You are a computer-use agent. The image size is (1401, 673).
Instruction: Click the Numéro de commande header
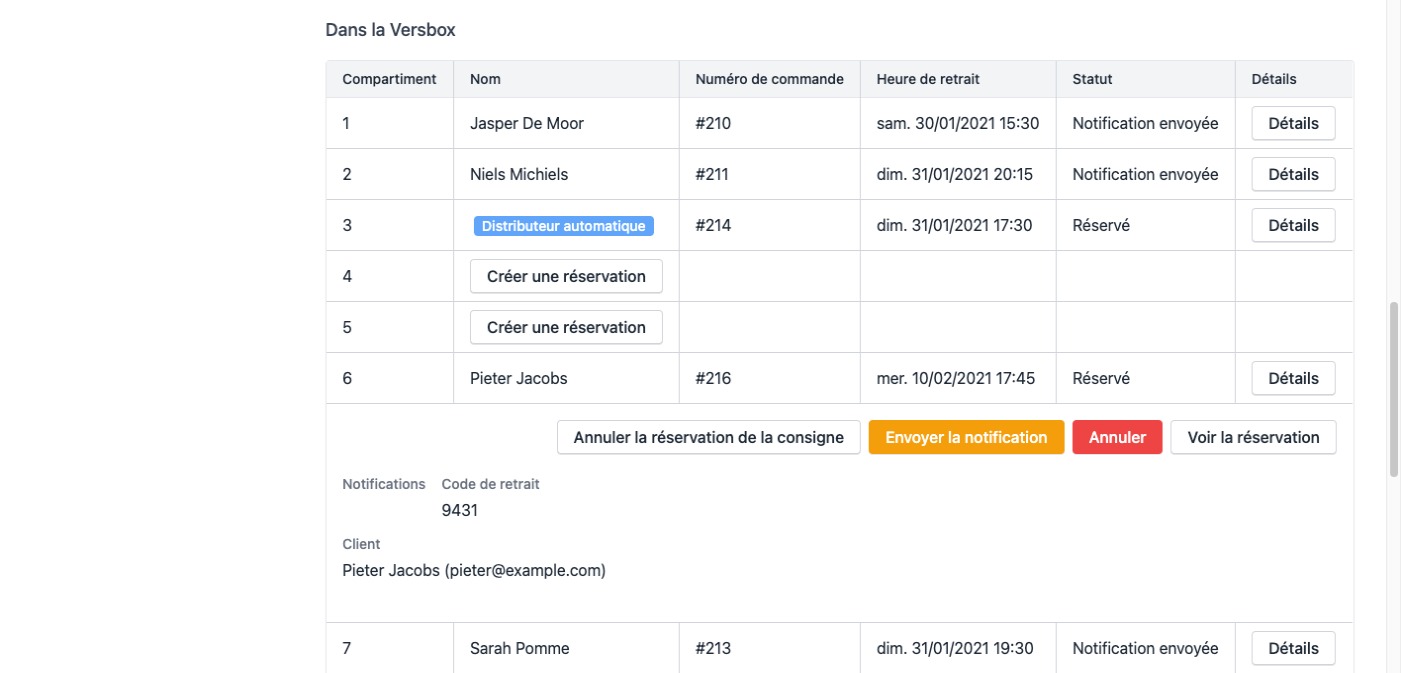coord(769,79)
